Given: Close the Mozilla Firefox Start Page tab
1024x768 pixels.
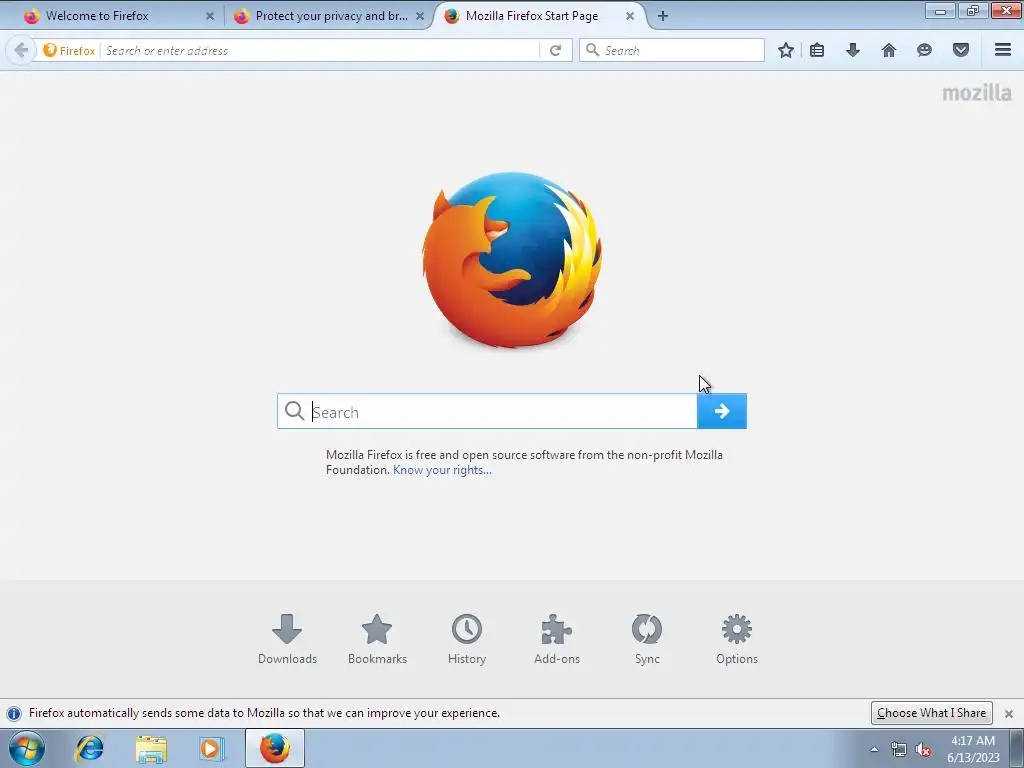Looking at the screenshot, I should (x=630, y=16).
